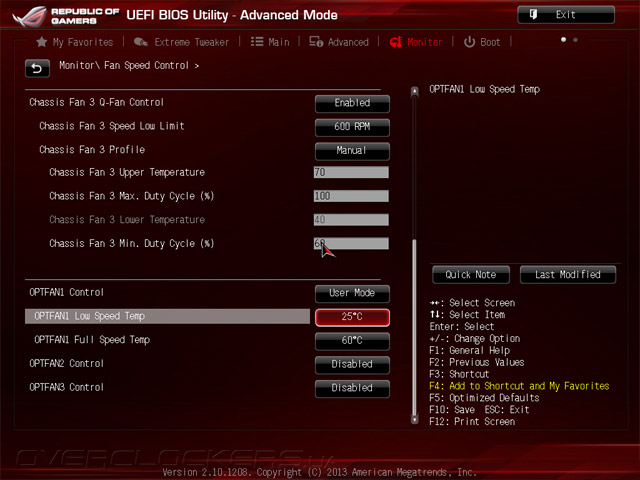Click the Exit button

[x=566, y=15]
